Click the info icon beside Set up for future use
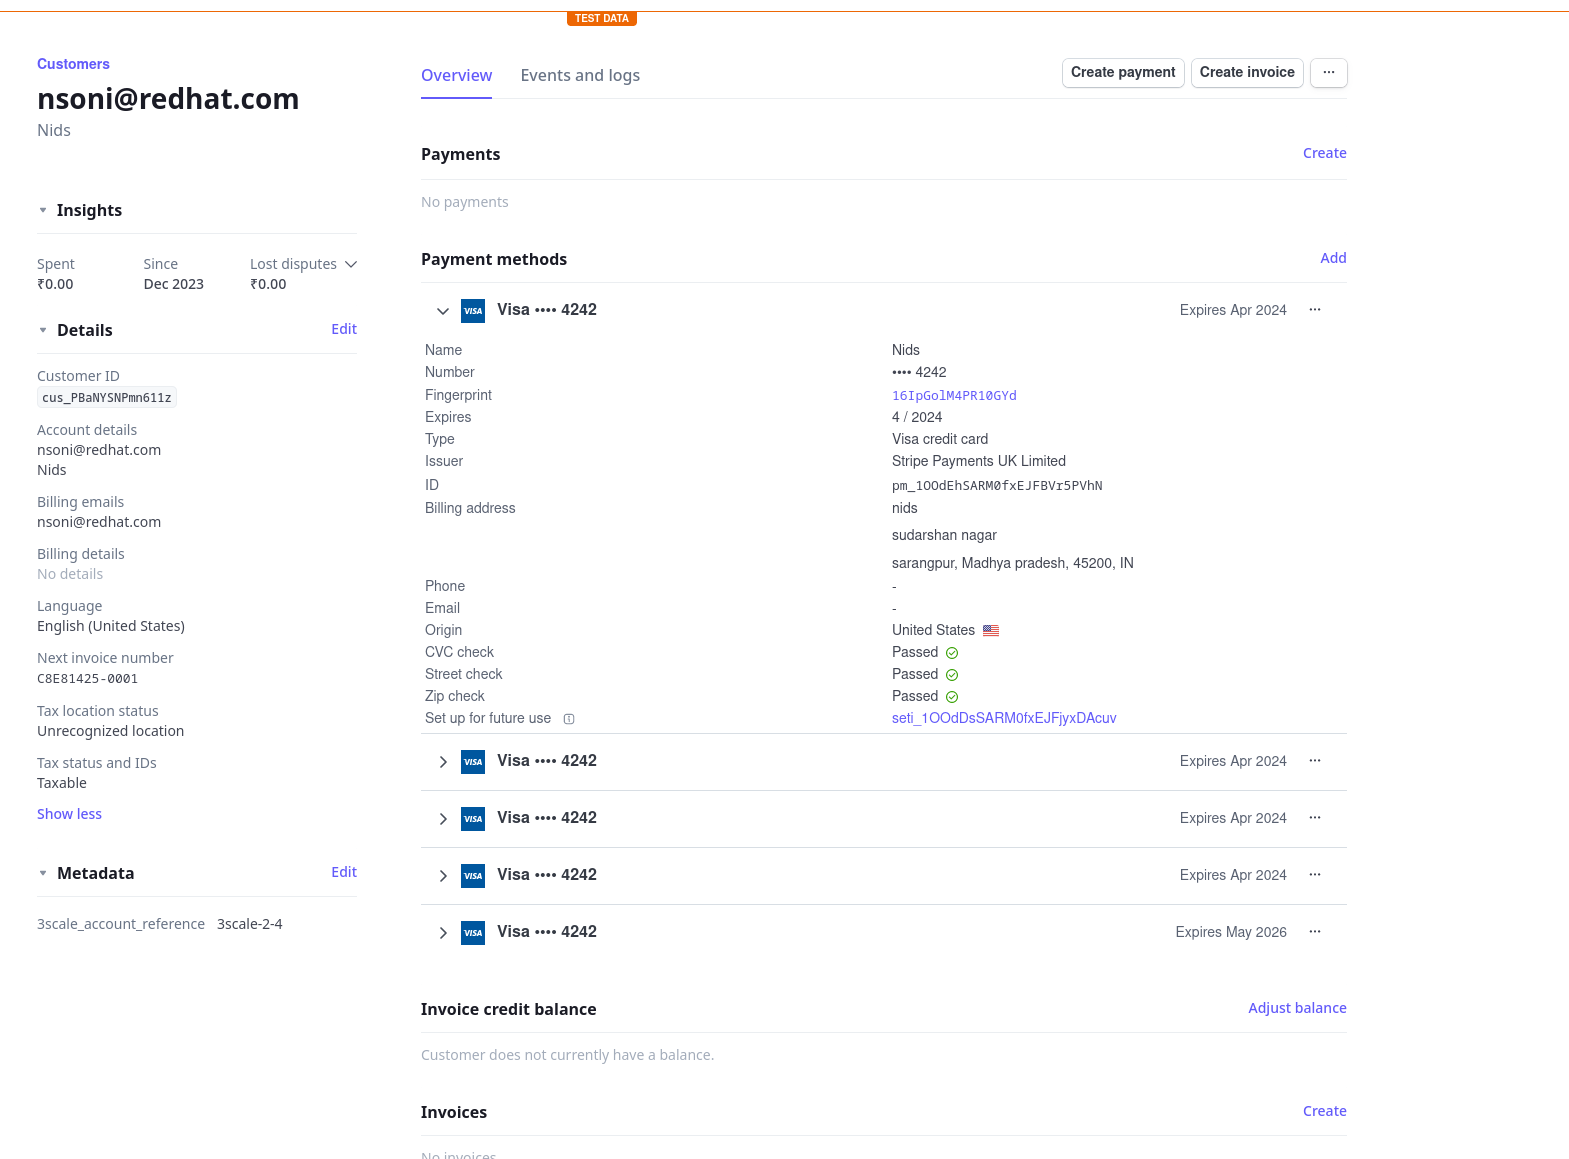Screen dimensions: 1569x1159 [x=569, y=719]
